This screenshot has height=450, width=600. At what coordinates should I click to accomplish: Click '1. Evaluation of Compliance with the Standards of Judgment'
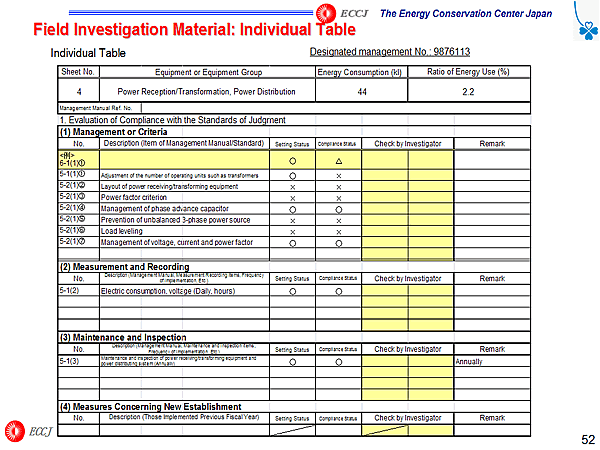click(173, 120)
